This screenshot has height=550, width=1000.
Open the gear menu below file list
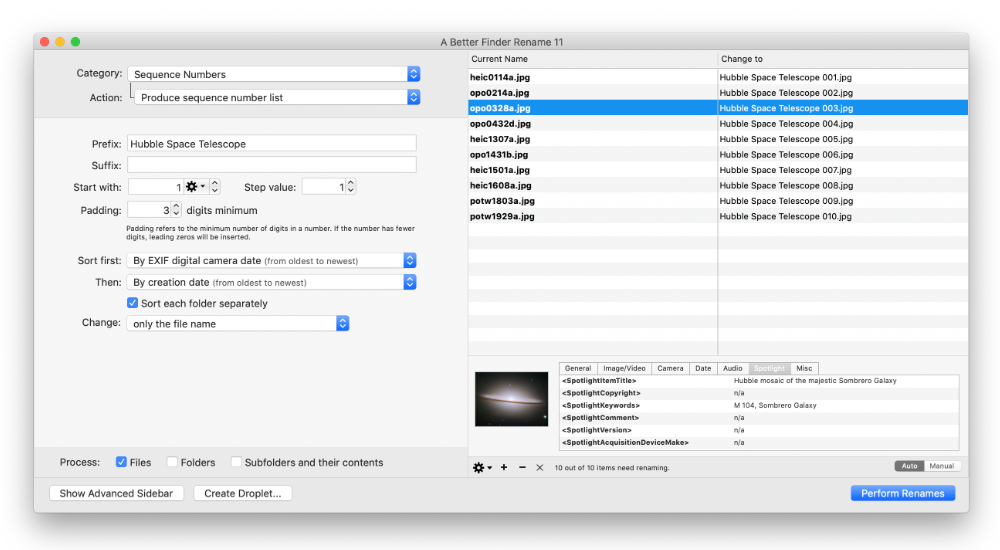pos(481,467)
